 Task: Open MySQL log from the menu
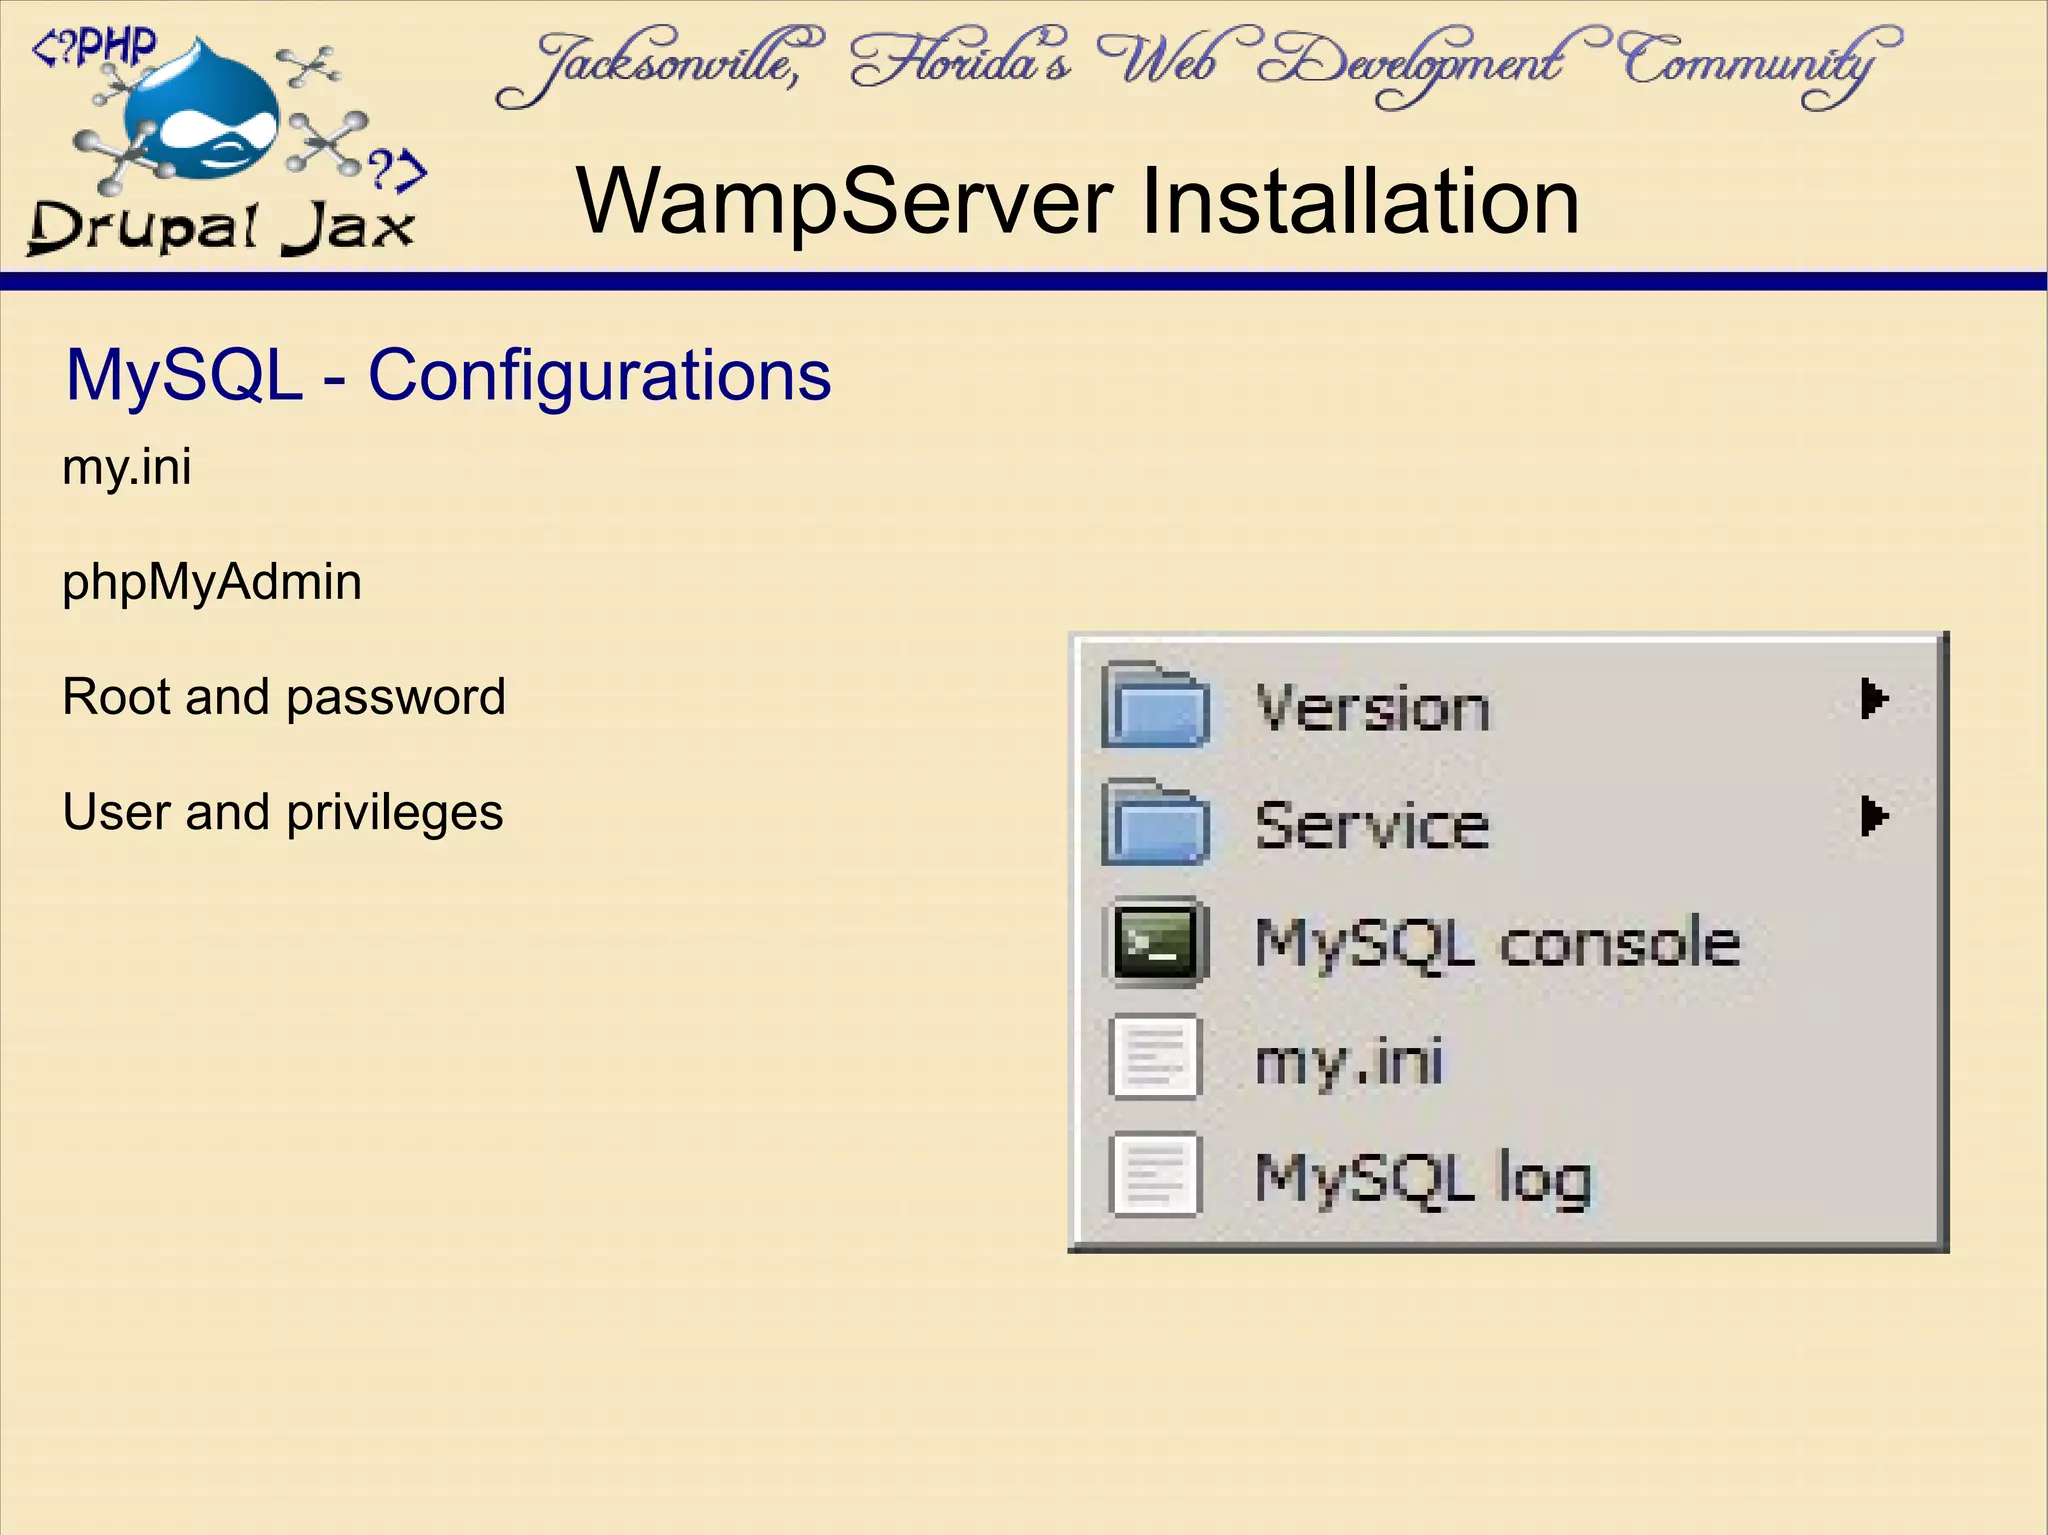click(x=1507, y=1175)
